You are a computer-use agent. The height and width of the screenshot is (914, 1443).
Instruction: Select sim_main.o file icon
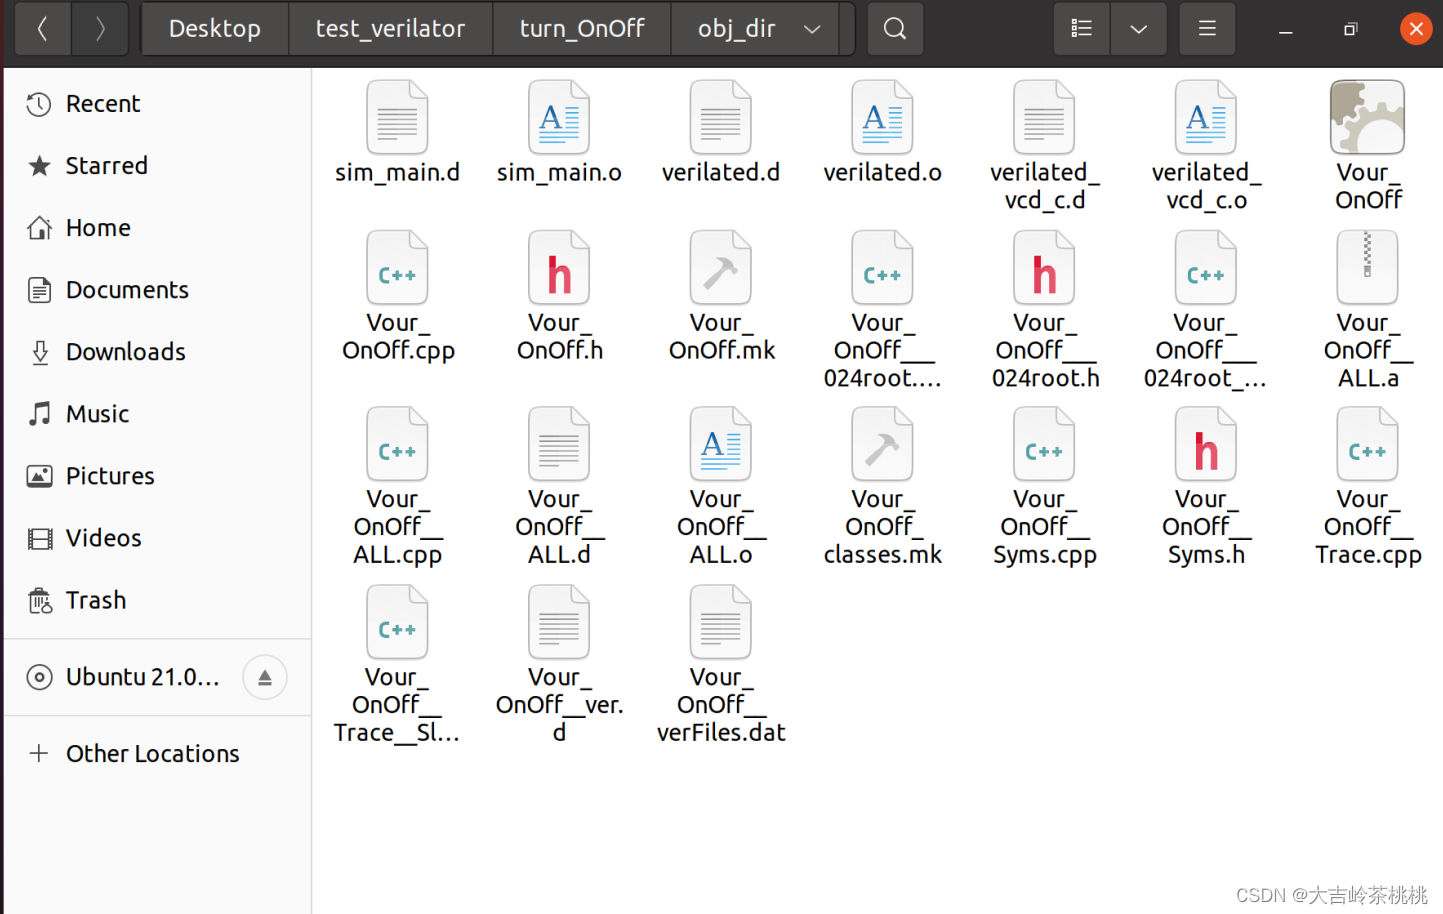(x=559, y=118)
